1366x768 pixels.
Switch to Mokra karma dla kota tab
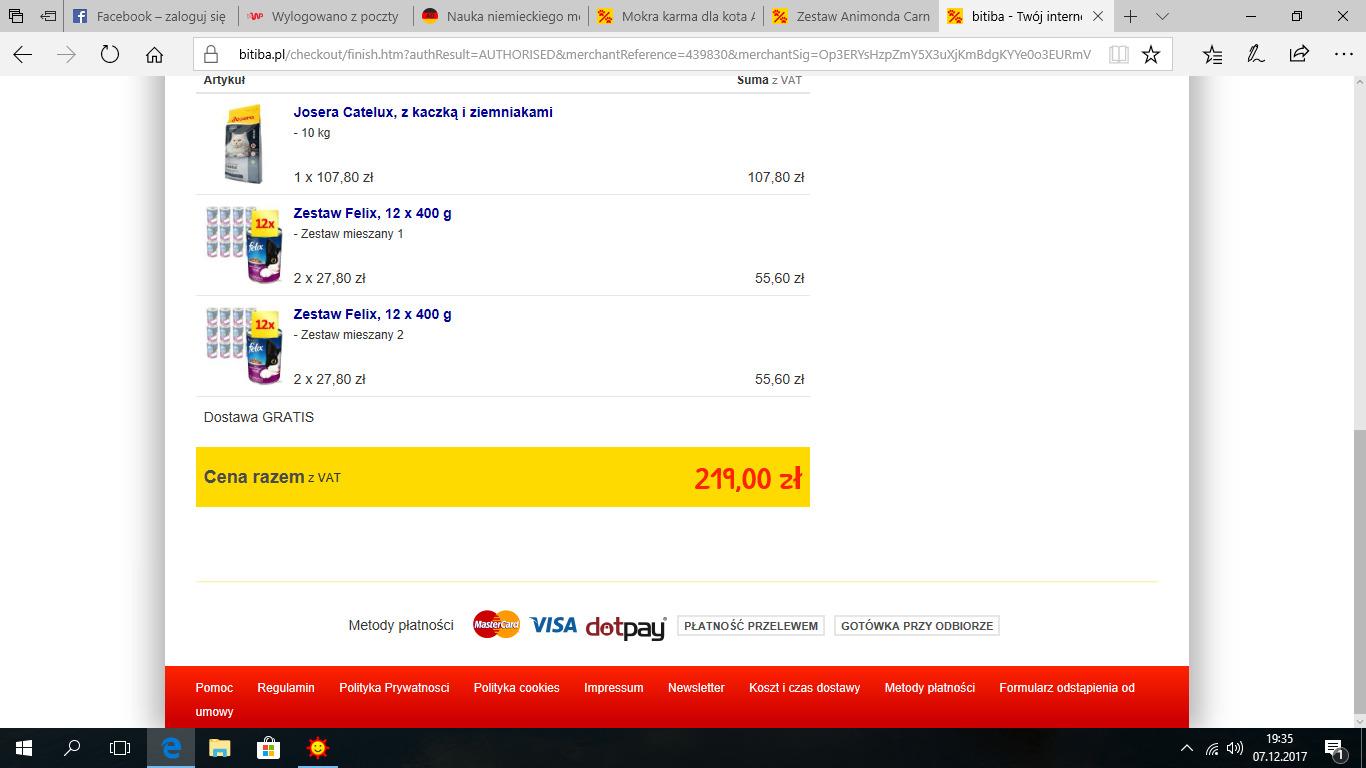point(675,16)
